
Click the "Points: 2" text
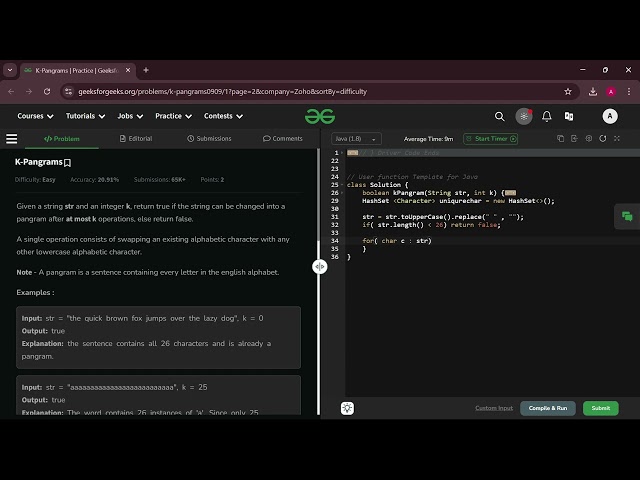click(212, 180)
